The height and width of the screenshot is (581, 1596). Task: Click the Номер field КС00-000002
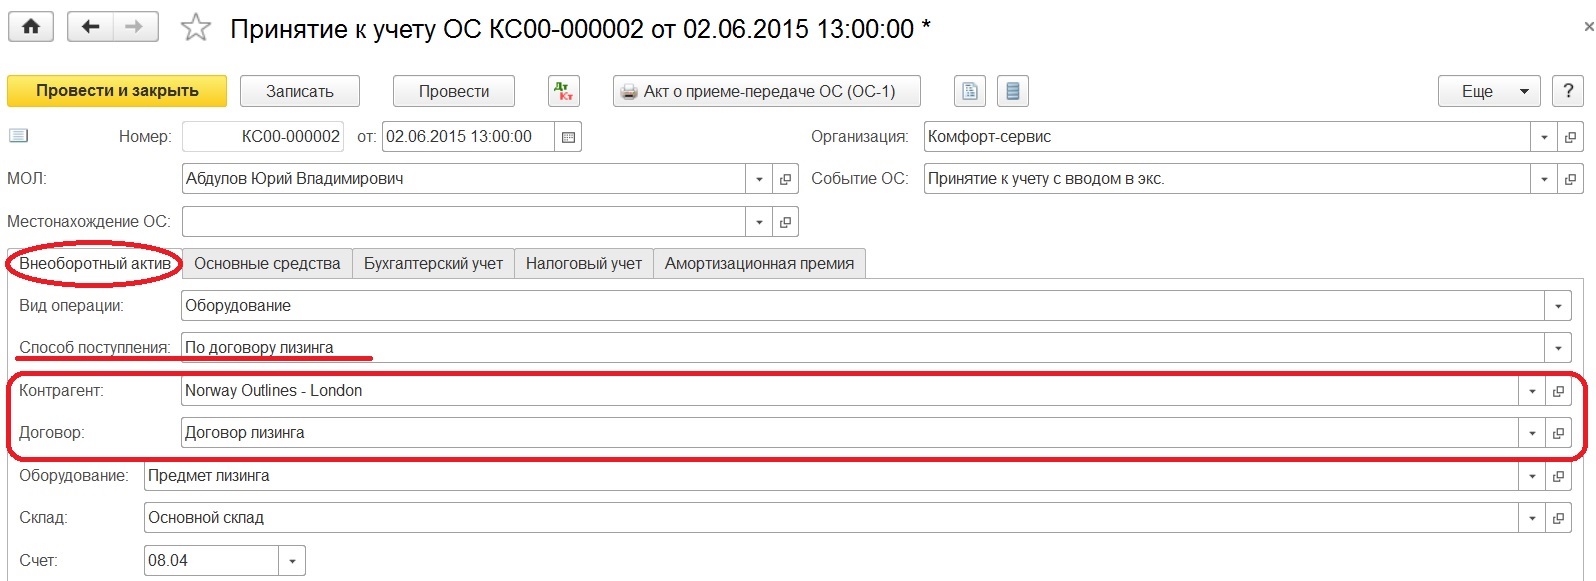(x=263, y=137)
